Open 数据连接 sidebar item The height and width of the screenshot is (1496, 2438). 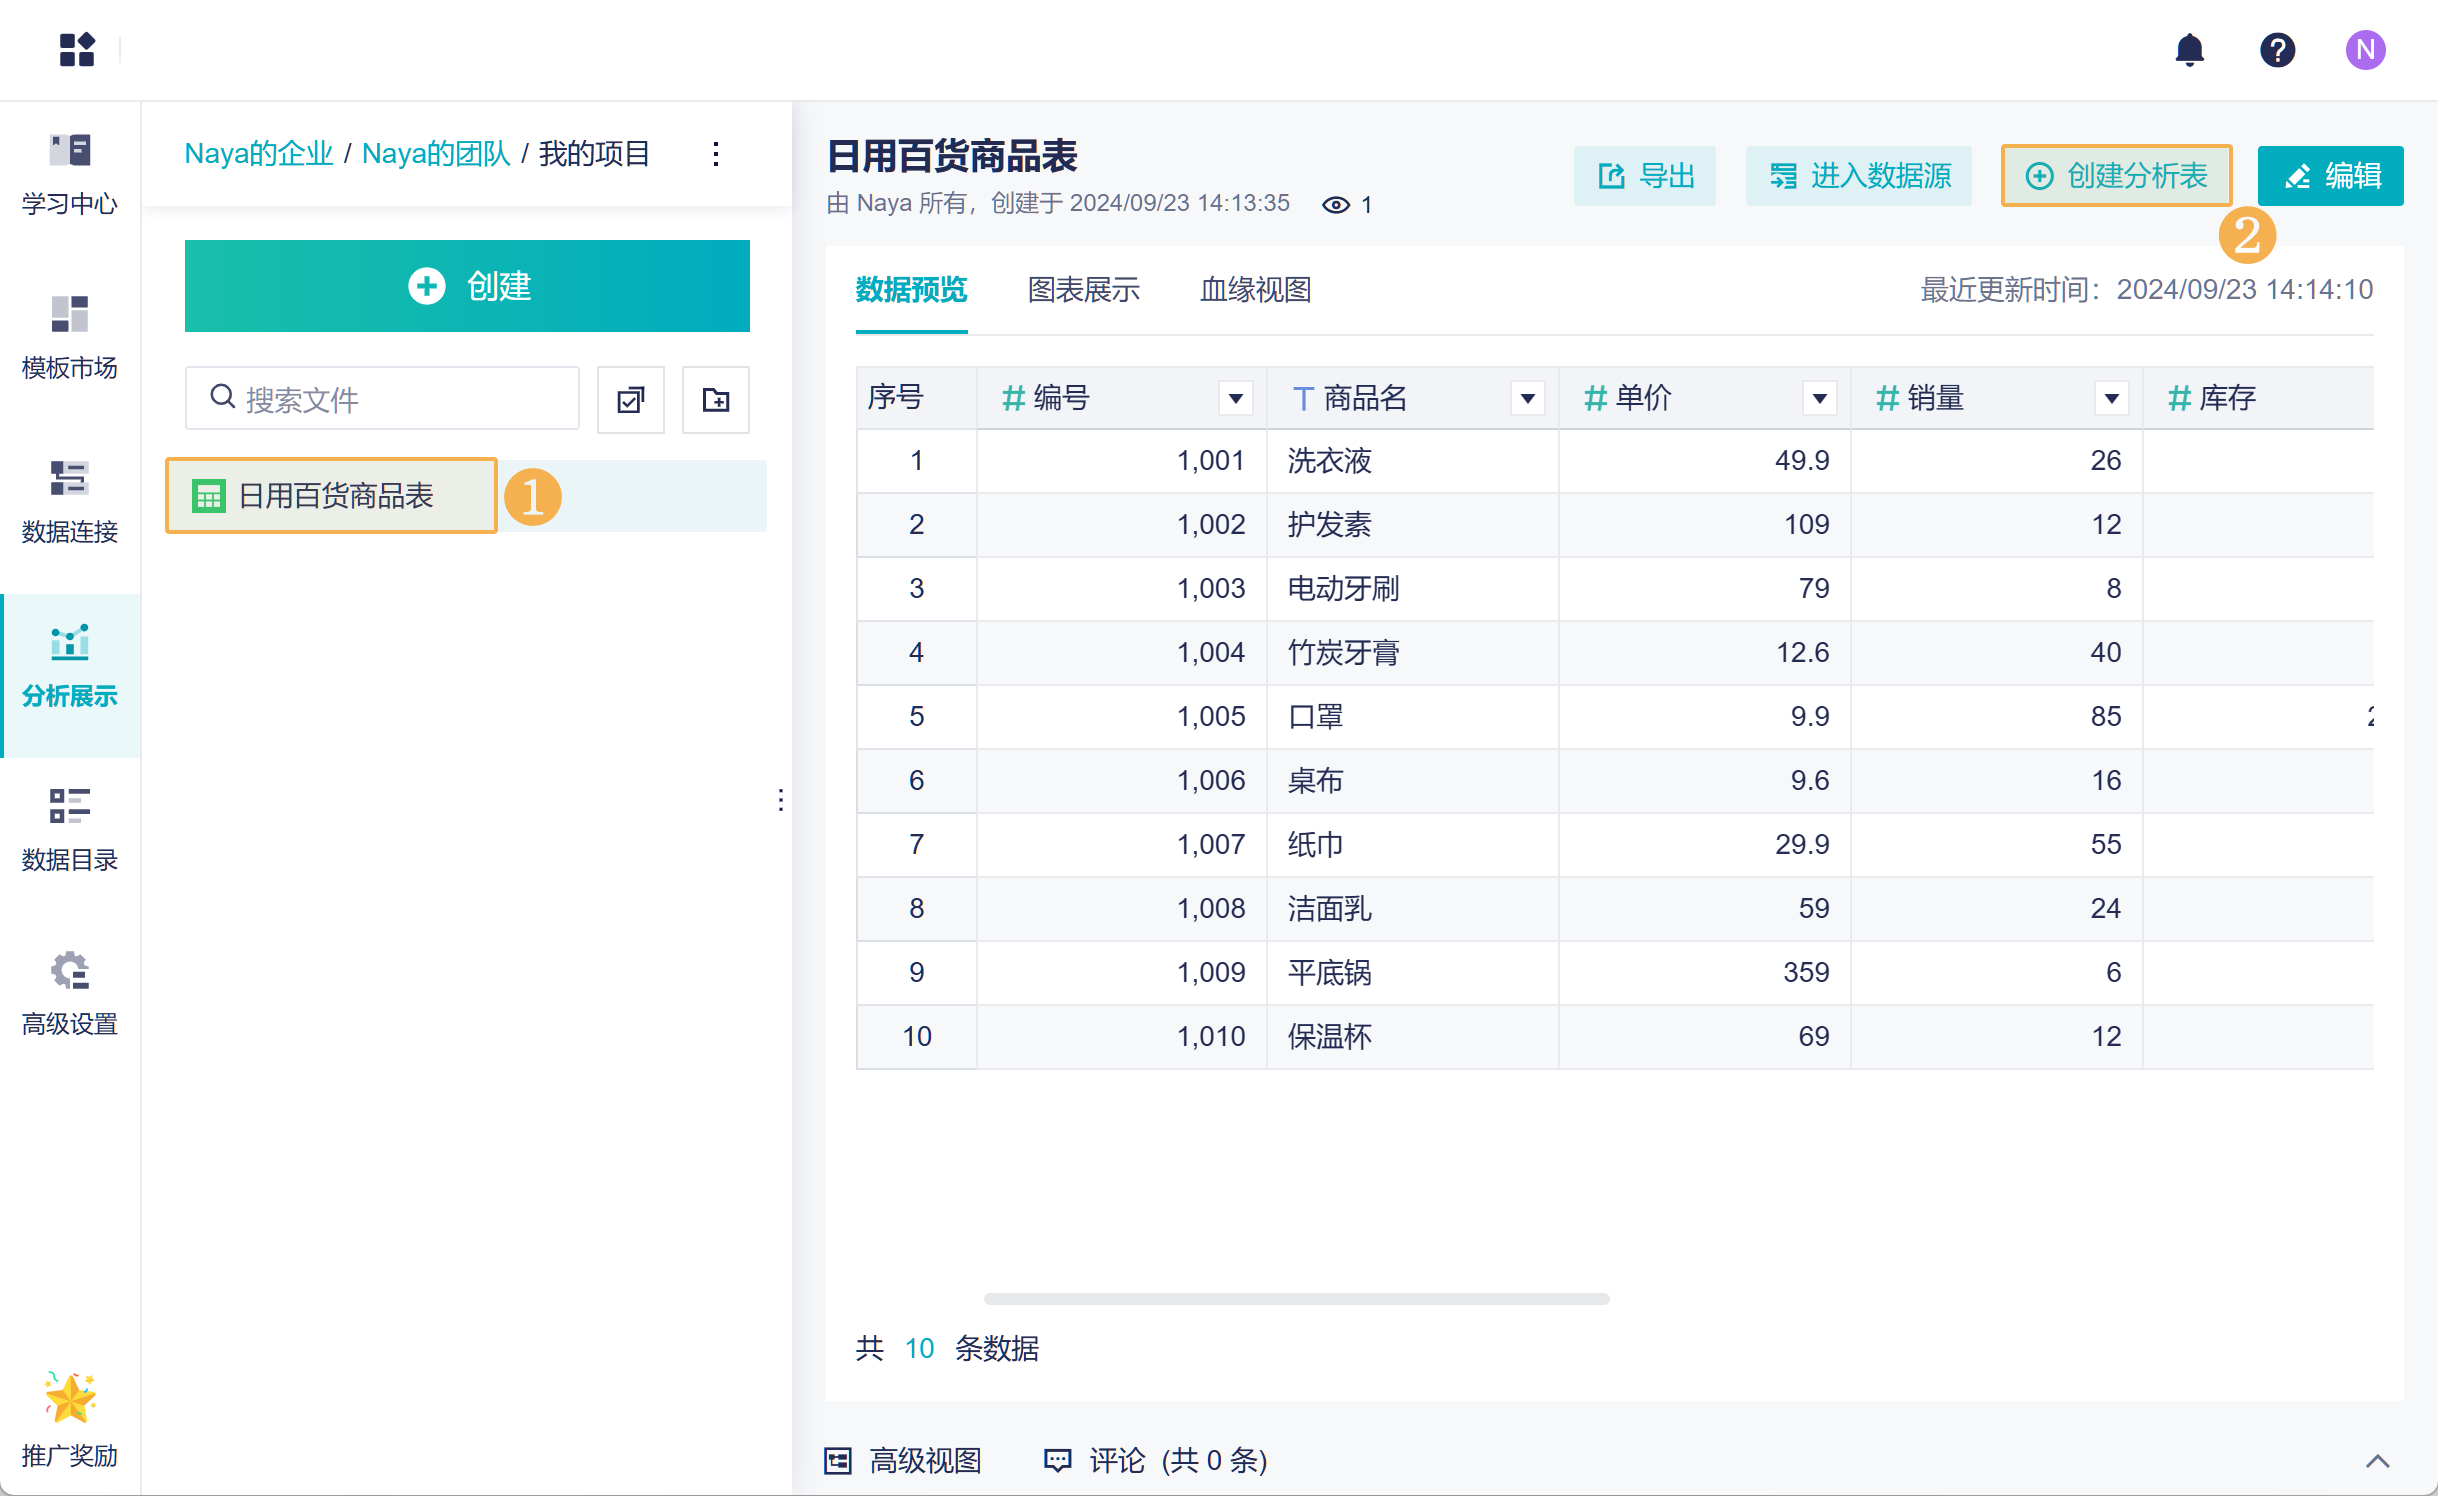click(x=70, y=502)
